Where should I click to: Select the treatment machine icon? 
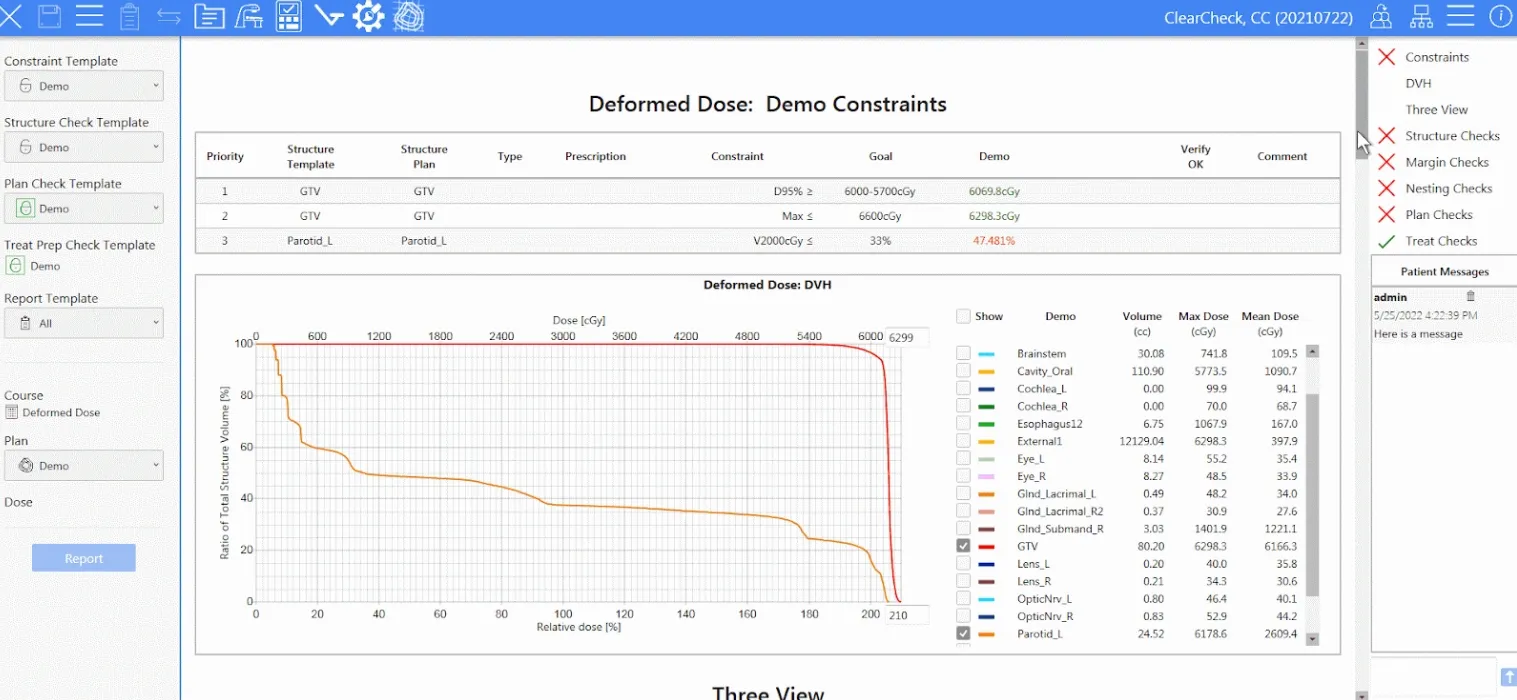tap(249, 16)
